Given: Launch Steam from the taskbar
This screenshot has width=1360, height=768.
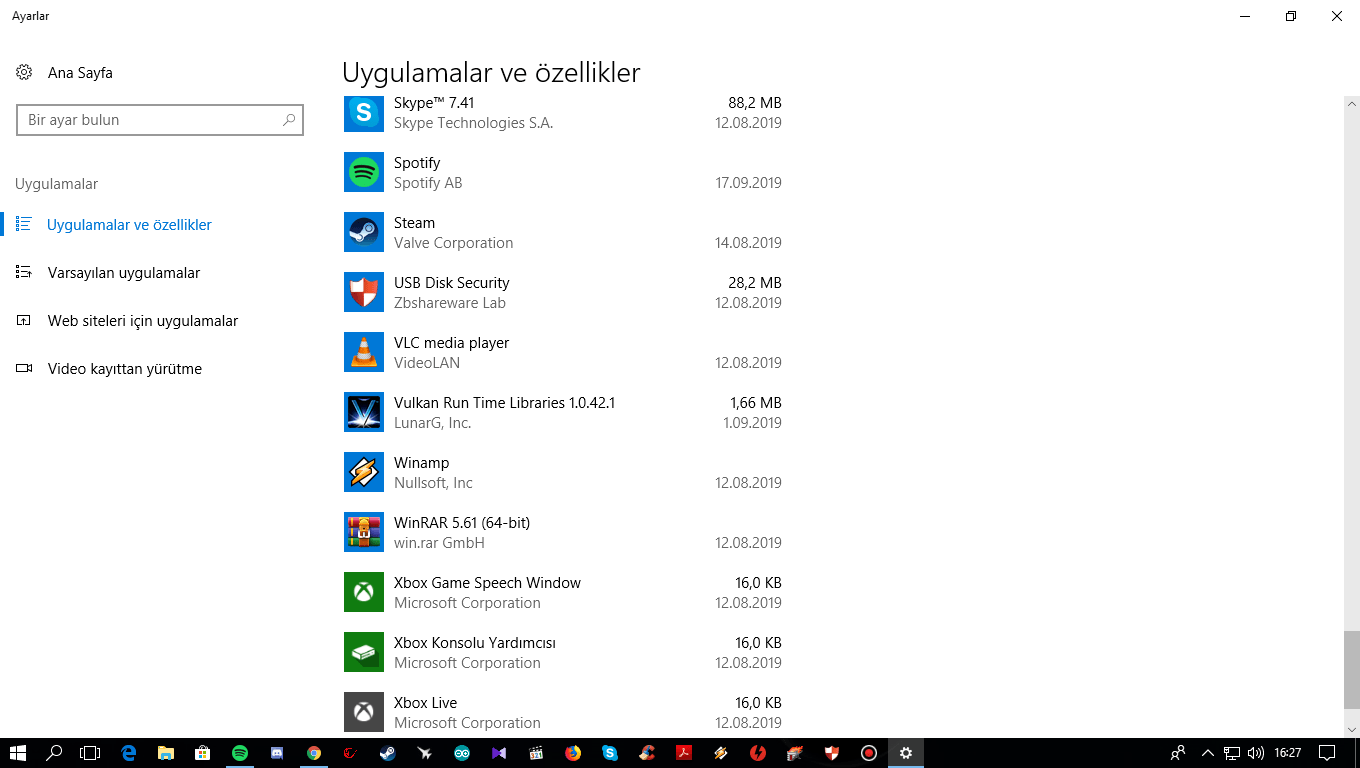Looking at the screenshot, I should (x=388, y=753).
